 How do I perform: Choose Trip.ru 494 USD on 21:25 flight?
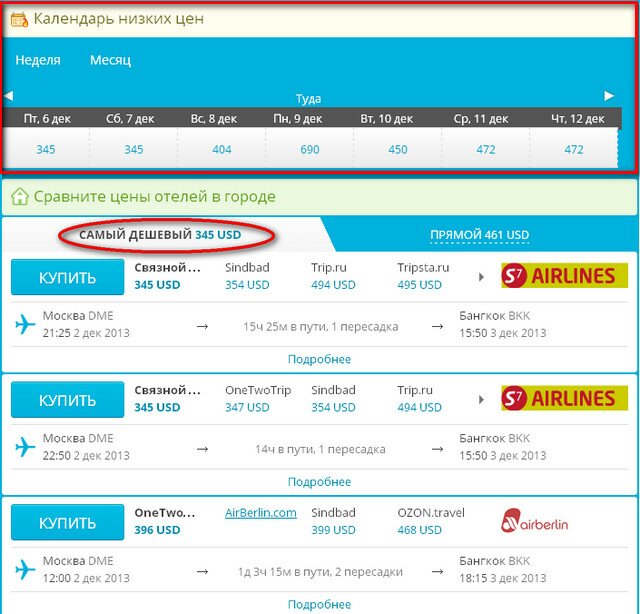[x=333, y=276]
